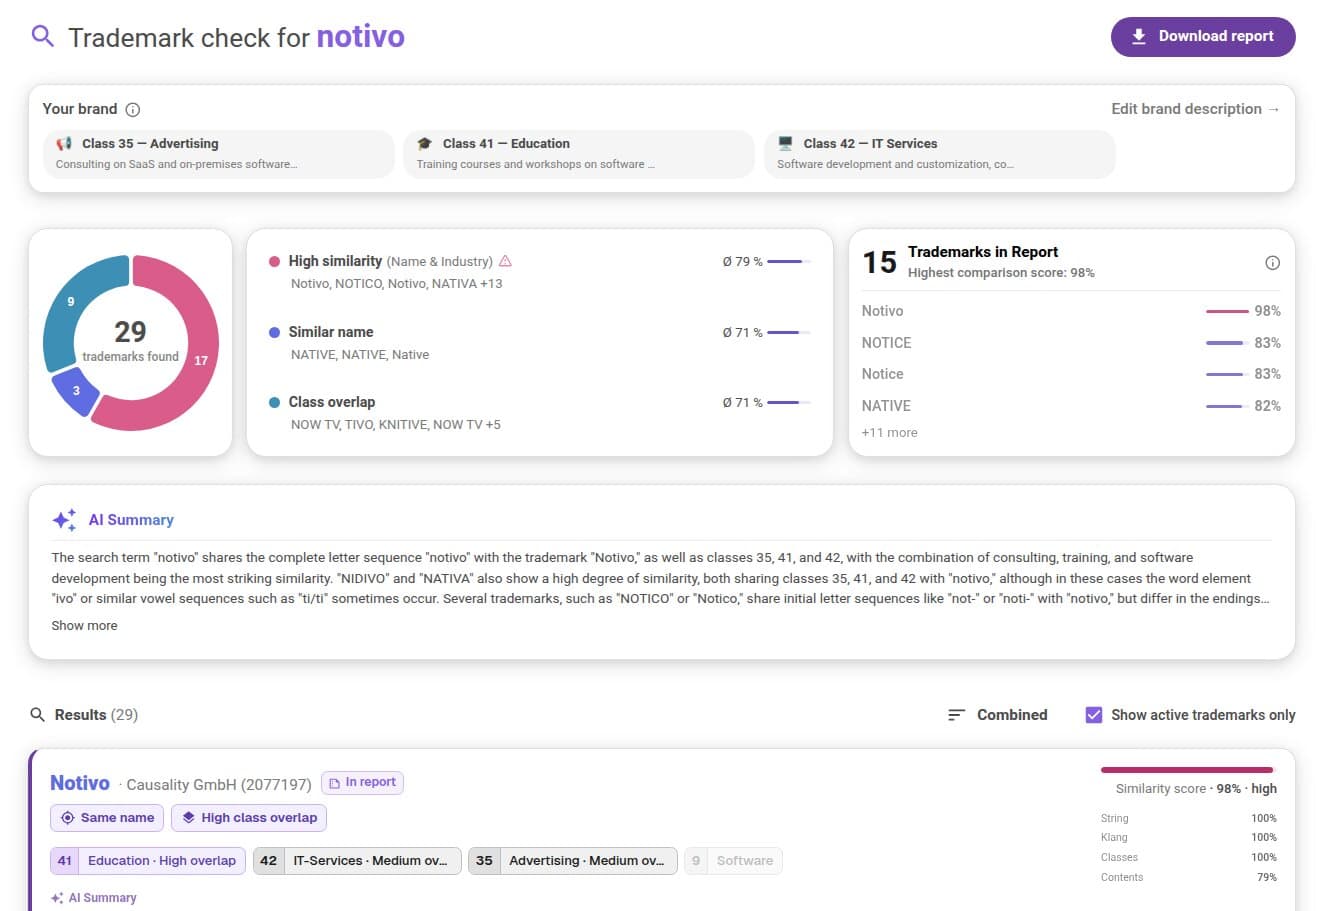Click the Causality GmbH (2077197) owner text
The width and height of the screenshot is (1329, 911).
pos(219,785)
